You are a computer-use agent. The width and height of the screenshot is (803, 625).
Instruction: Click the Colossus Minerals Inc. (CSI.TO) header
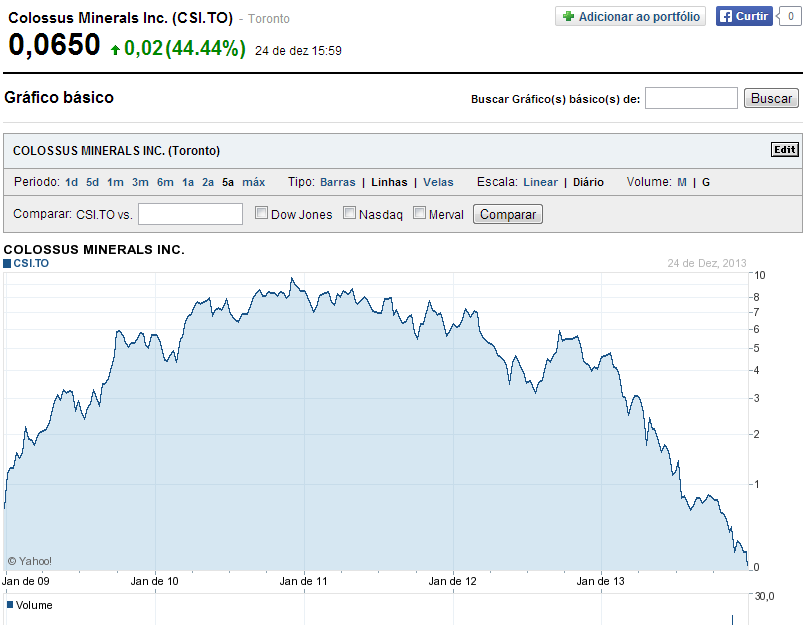tap(120, 18)
